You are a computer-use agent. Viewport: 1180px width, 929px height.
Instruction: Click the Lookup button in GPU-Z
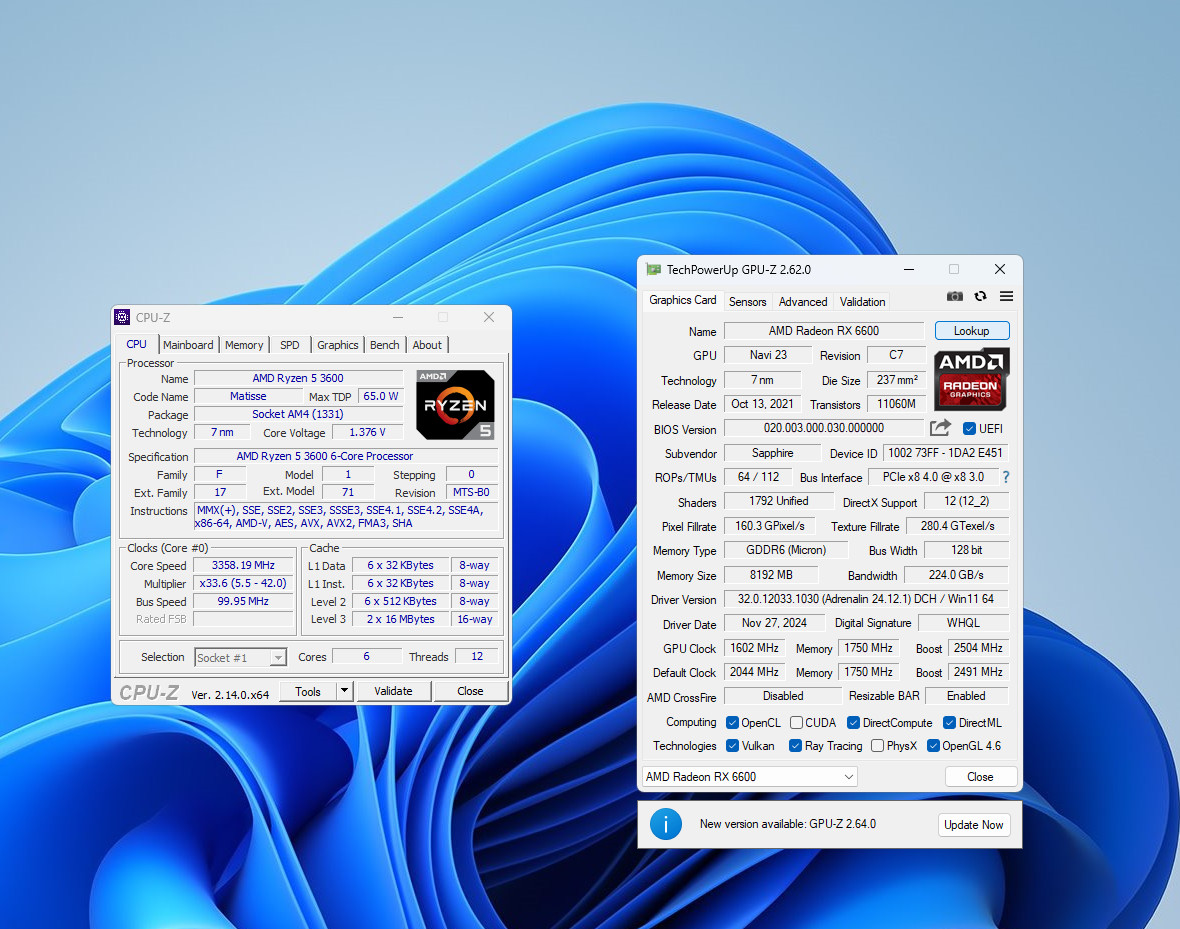(972, 330)
